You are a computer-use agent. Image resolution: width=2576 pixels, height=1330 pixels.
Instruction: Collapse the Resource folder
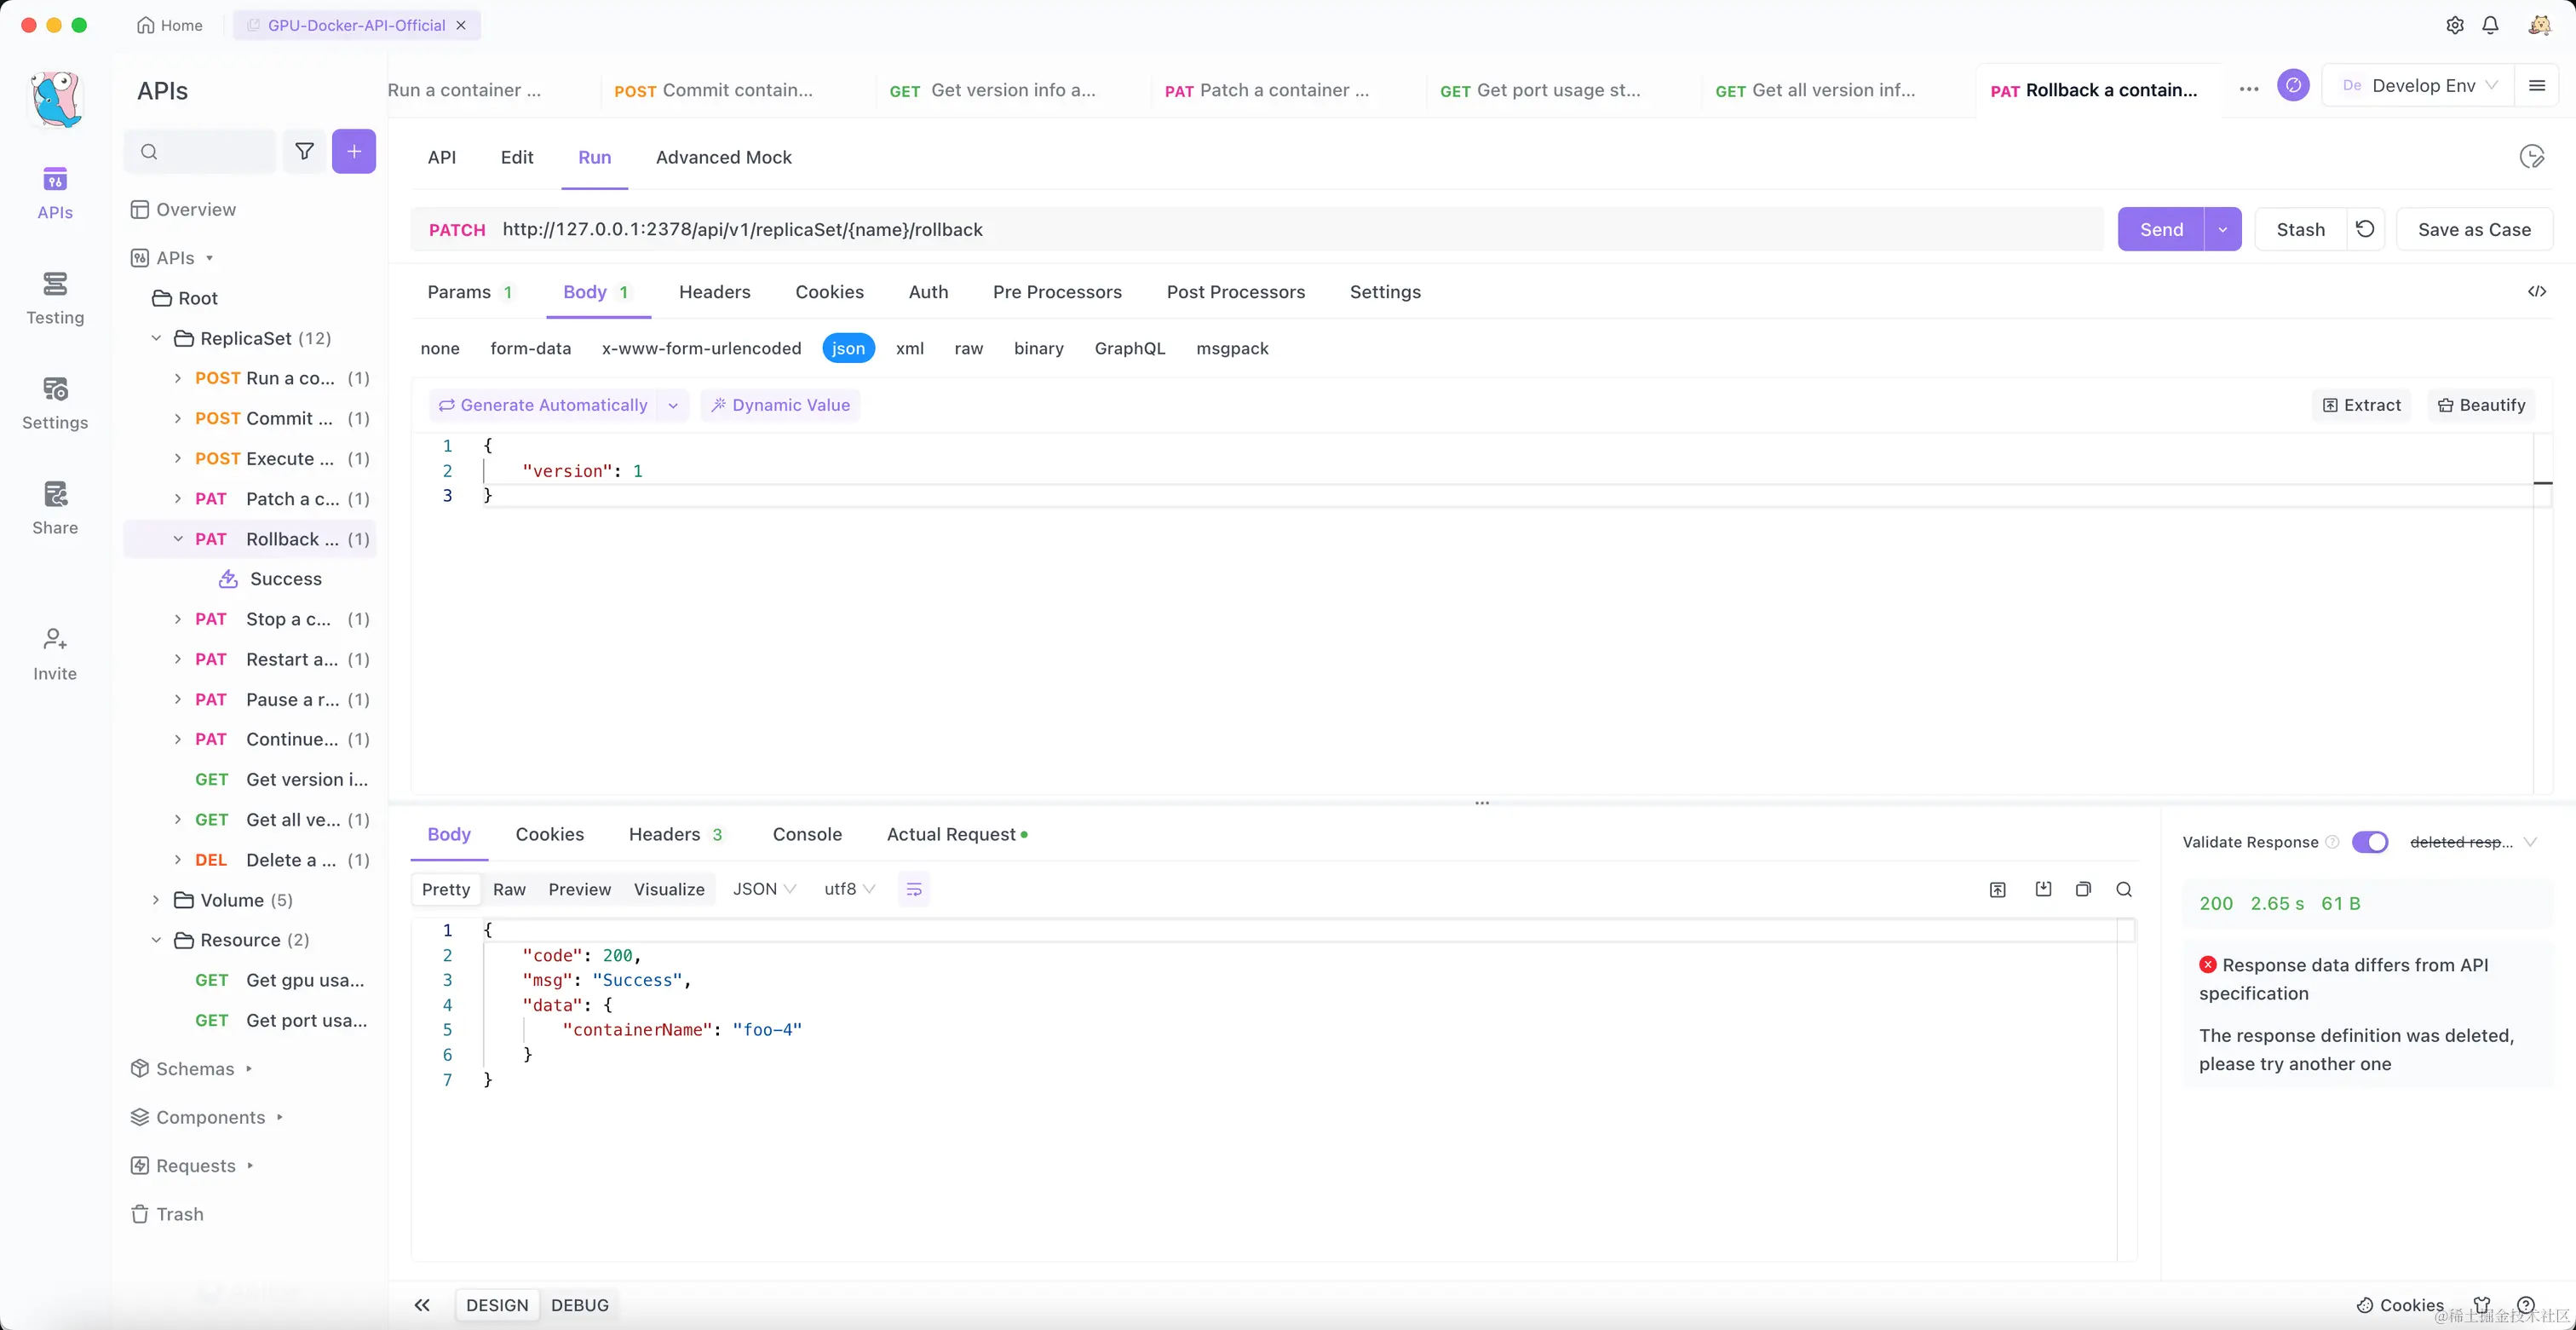click(156, 940)
